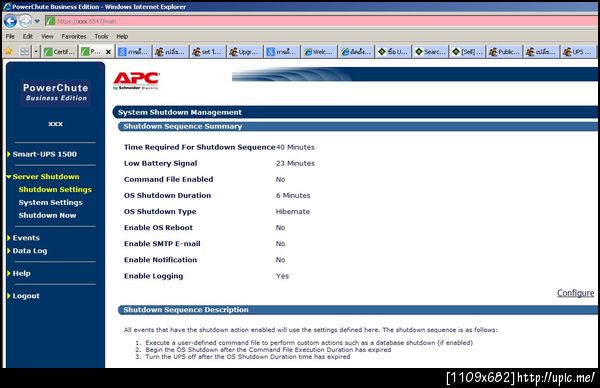
Task: Click the browser Back arrow button
Action: tap(10, 21)
